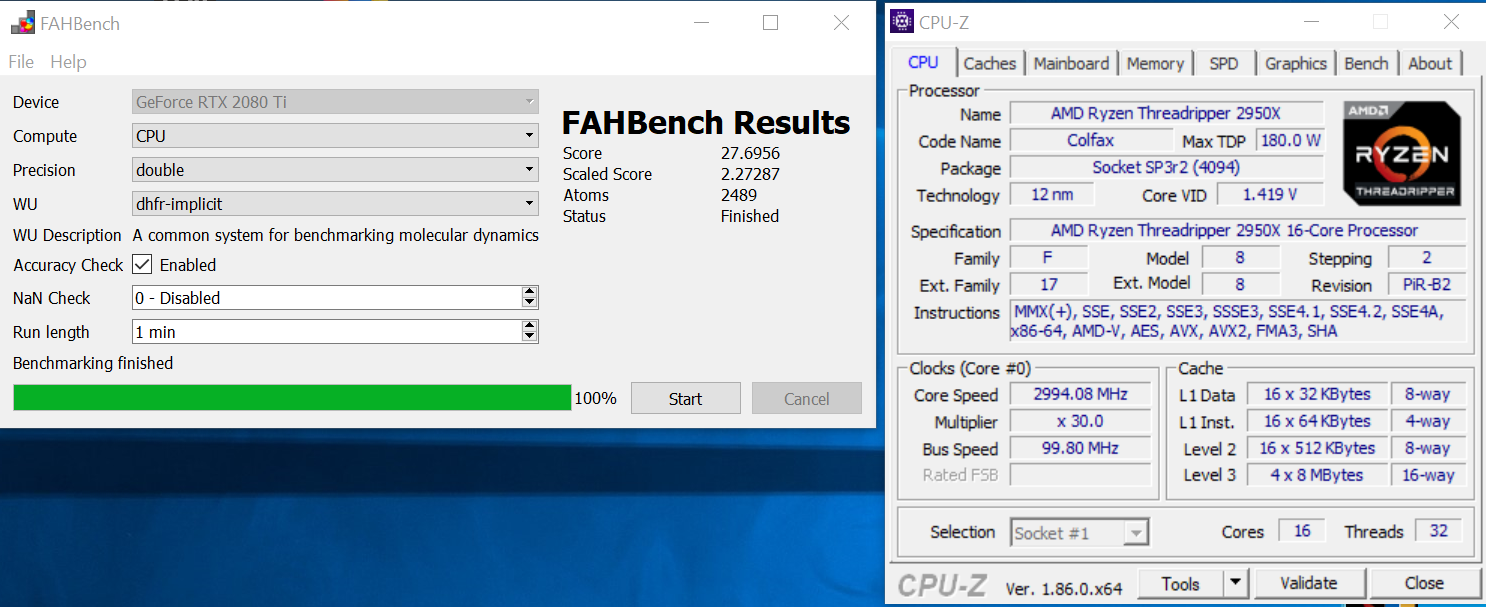Click the Threads value 32
This screenshot has height=607, width=1486.
pyautogui.click(x=1439, y=531)
